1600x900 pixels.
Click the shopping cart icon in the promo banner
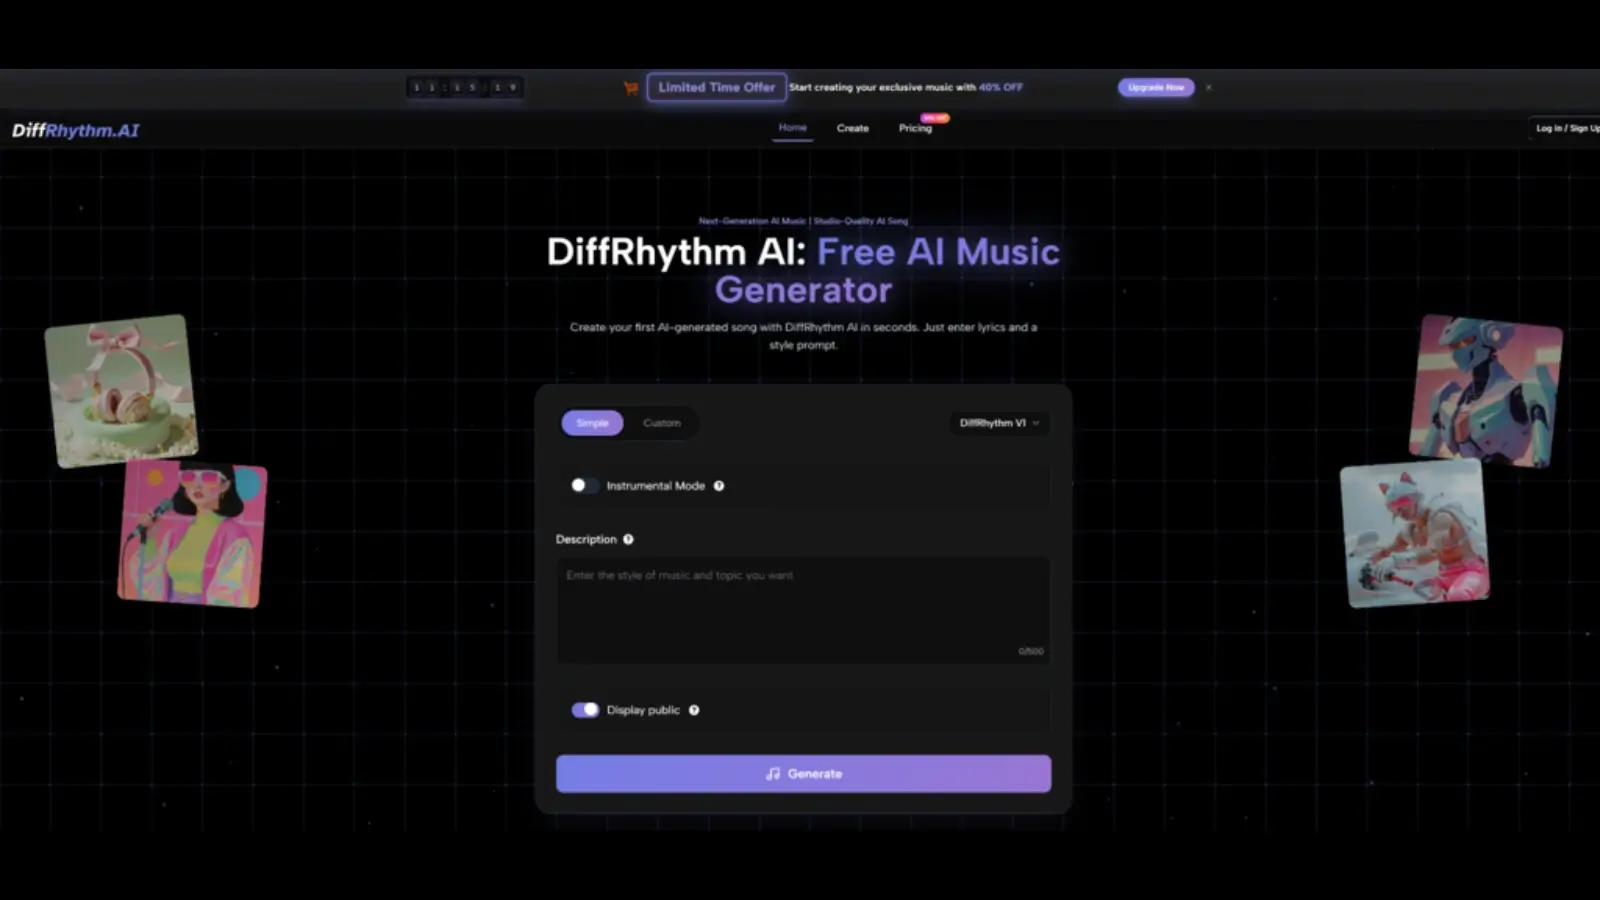[x=629, y=88]
